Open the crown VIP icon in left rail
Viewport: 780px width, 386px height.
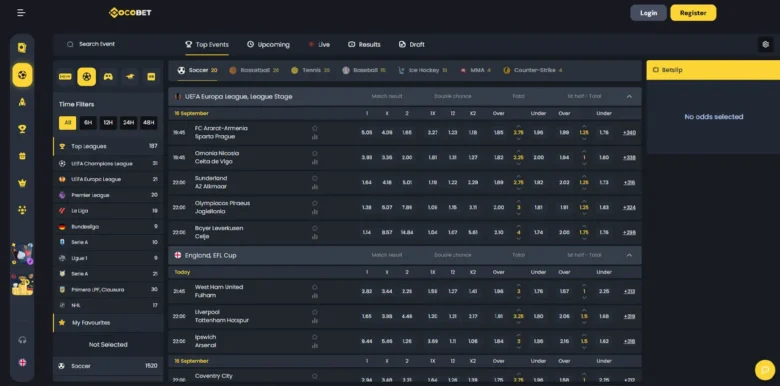point(22,183)
